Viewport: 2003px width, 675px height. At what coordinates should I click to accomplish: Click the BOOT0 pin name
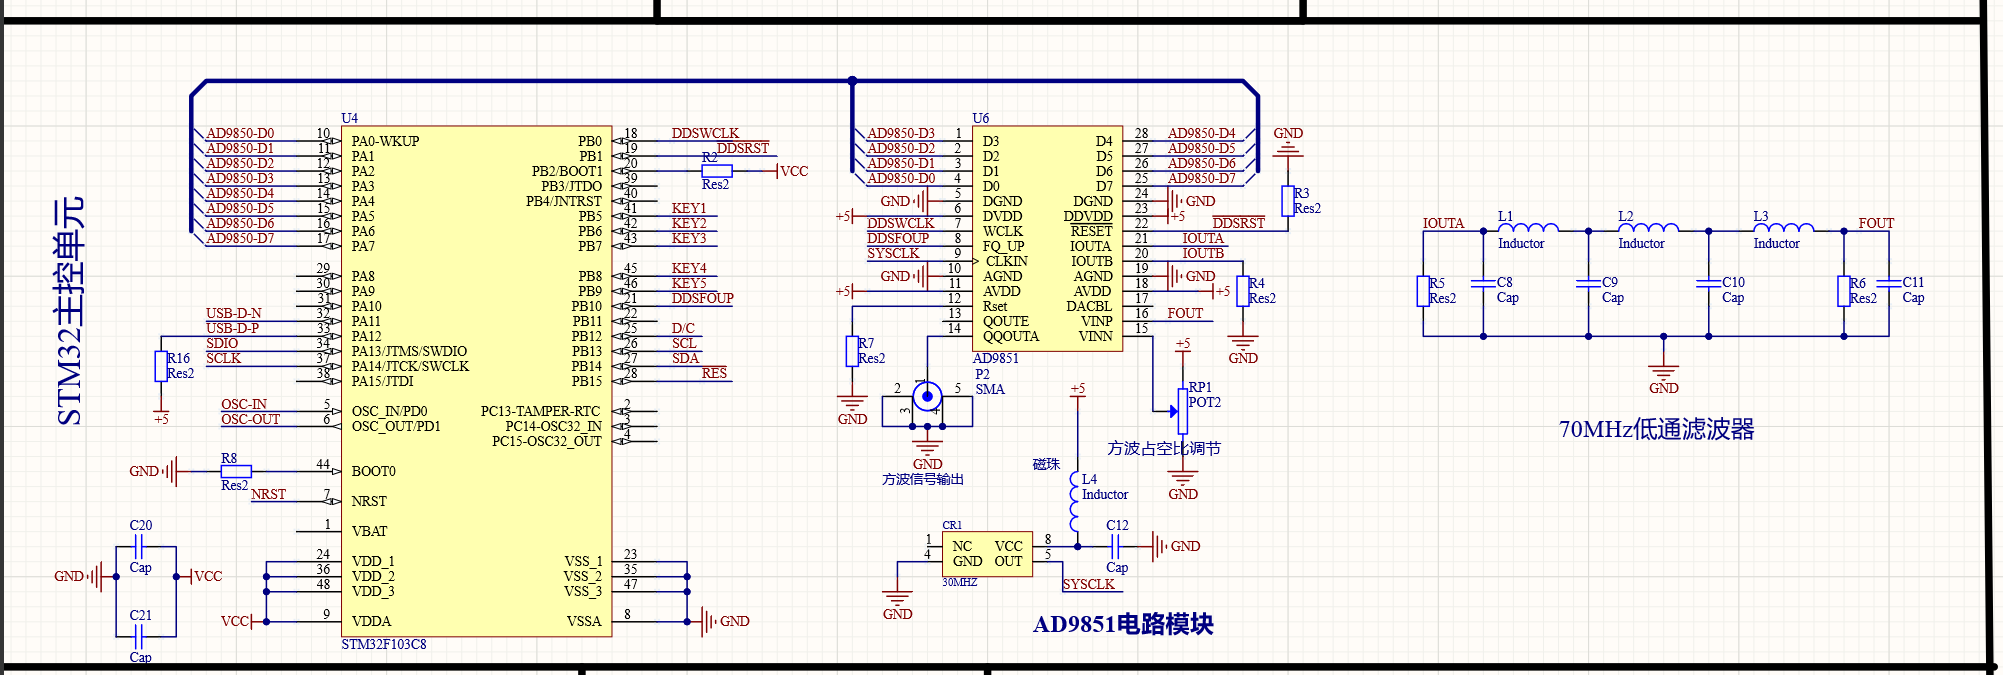pyautogui.click(x=373, y=471)
